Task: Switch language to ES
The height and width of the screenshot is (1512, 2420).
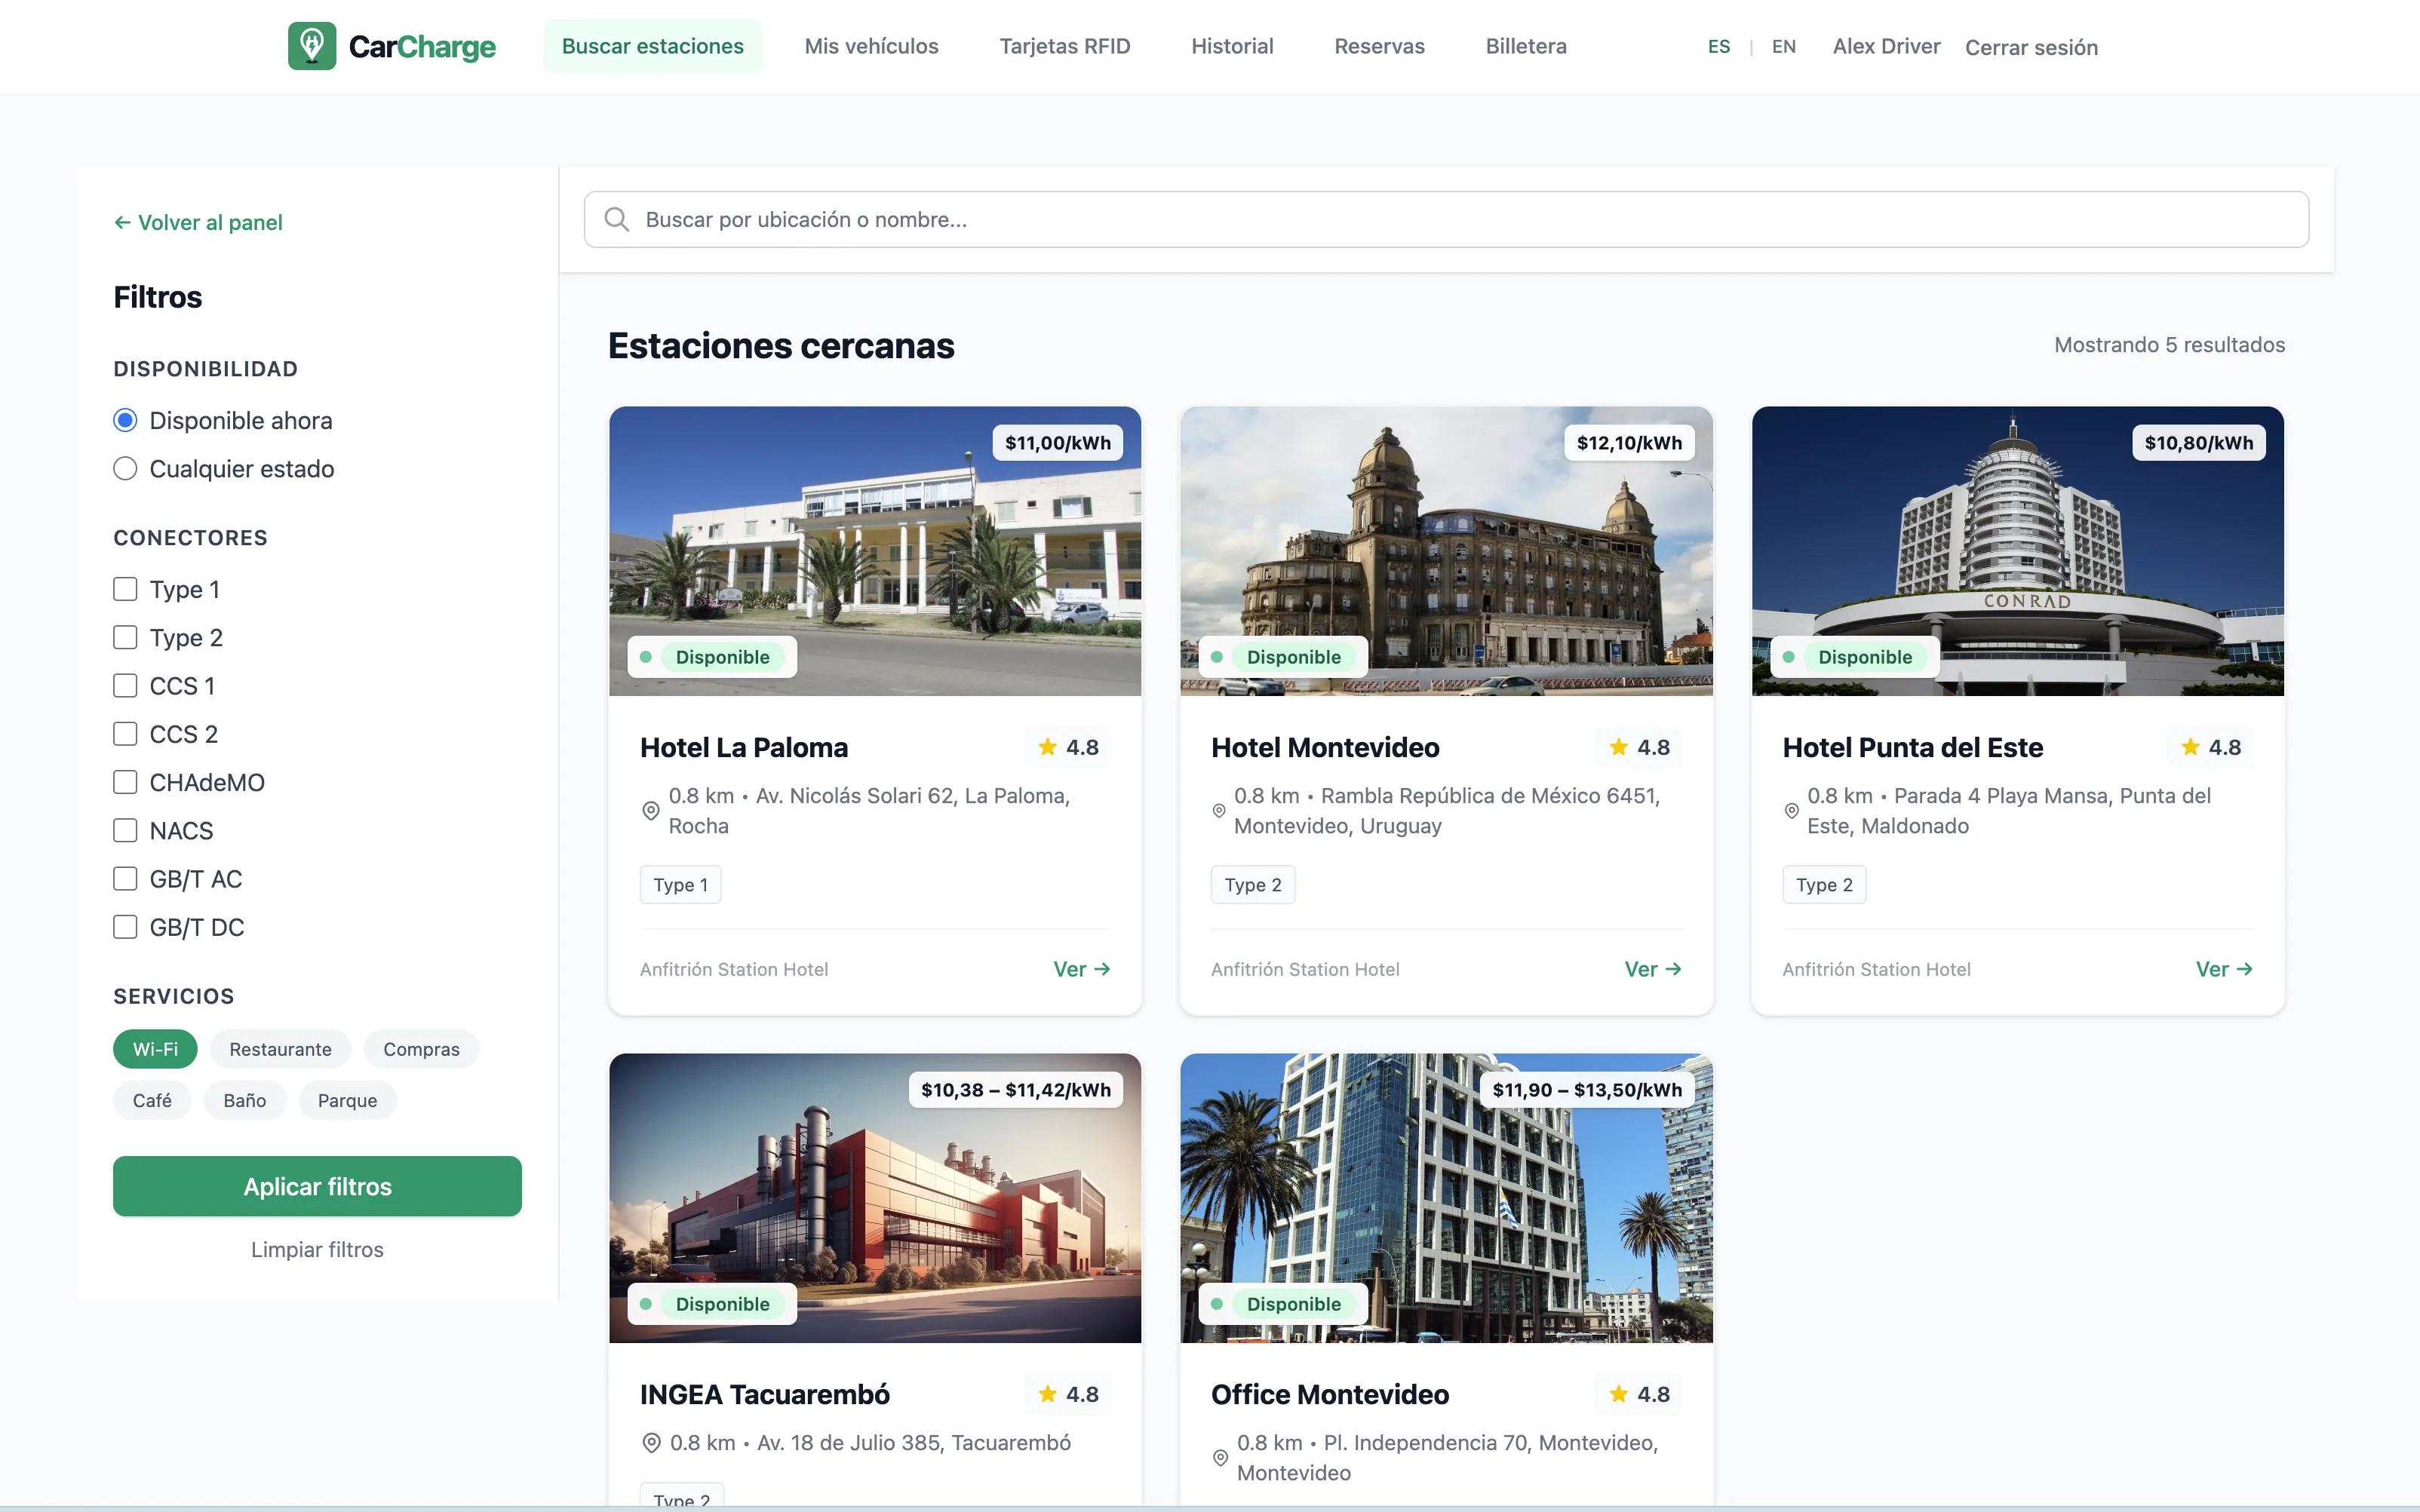Action: click(x=1719, y=47)
